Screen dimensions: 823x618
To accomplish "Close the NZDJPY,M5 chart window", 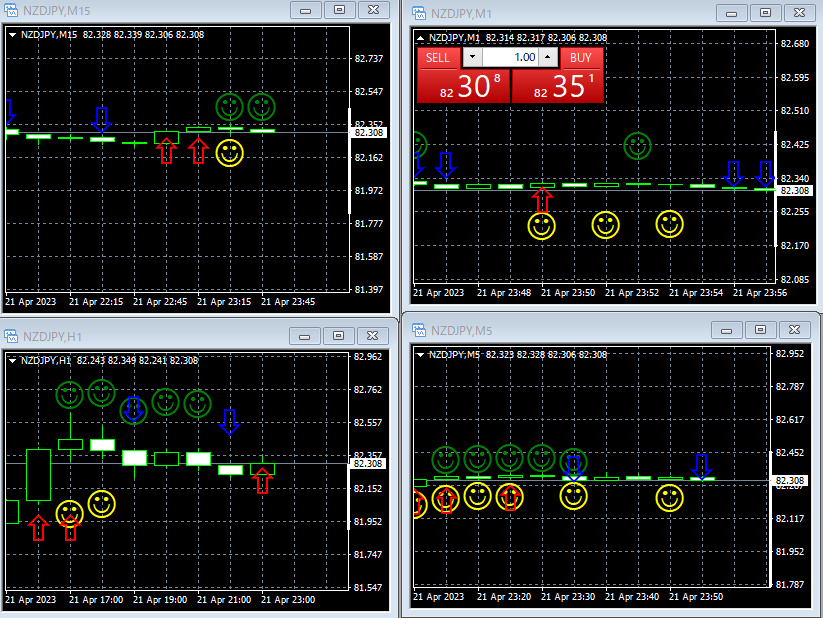I will [795, 330].
